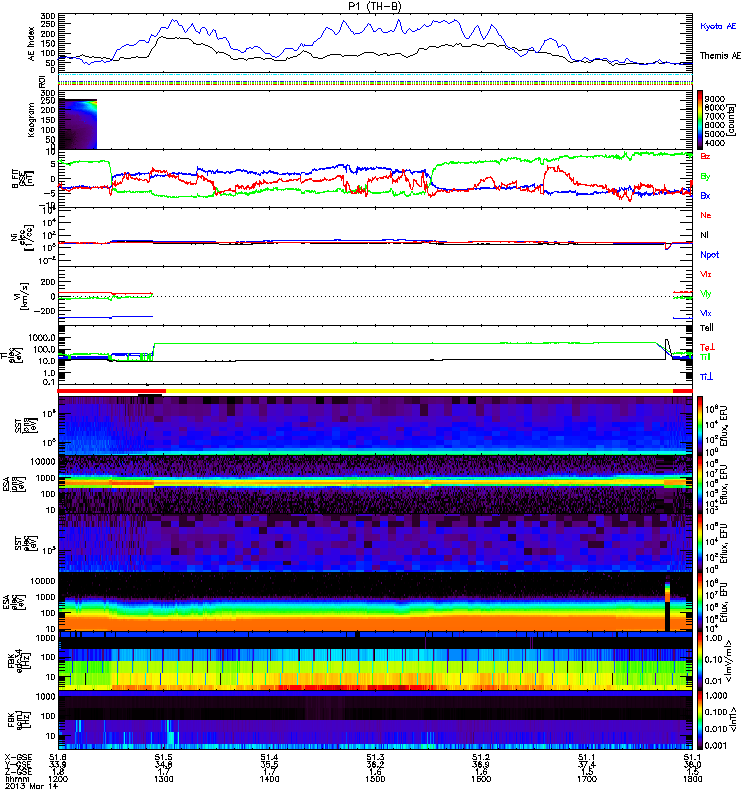750x800 pixels.
Task: Click the 1600 time axis label
Action: coord(481,779)
